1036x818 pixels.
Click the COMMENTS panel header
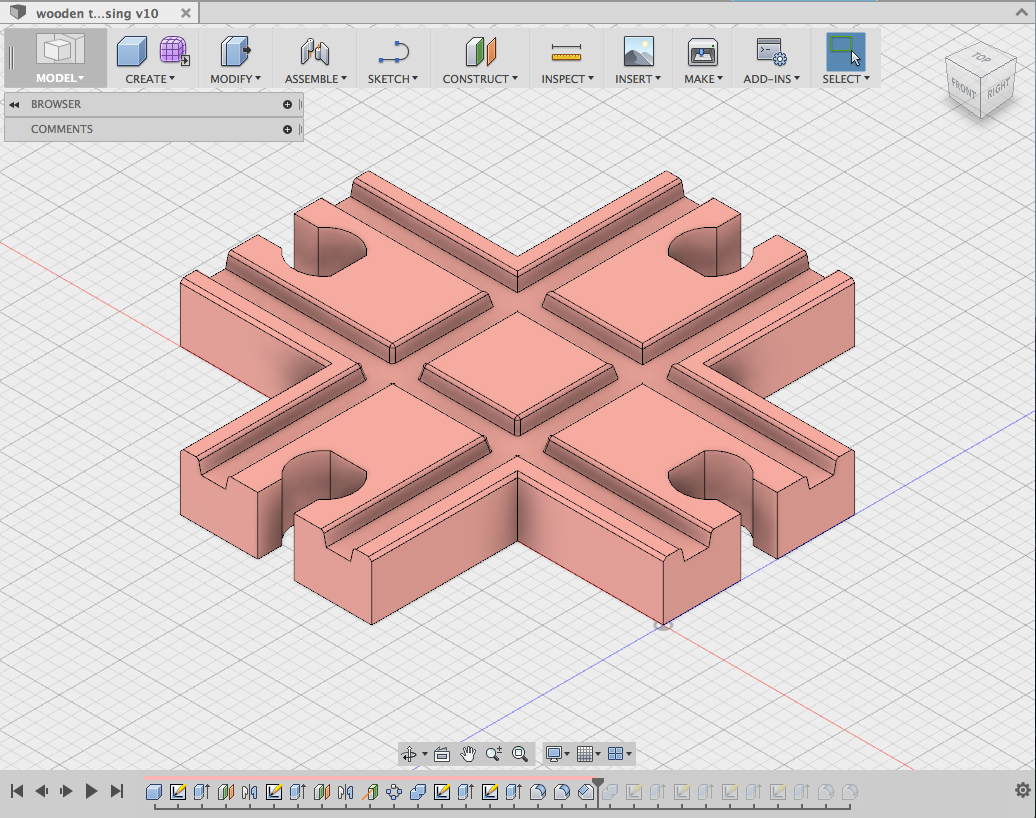point(153,130)
